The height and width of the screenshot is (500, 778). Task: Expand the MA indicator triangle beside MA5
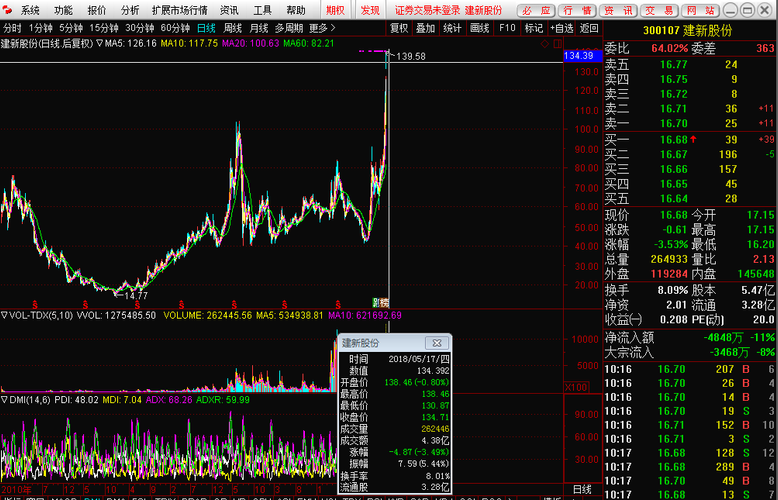(99, 44)
